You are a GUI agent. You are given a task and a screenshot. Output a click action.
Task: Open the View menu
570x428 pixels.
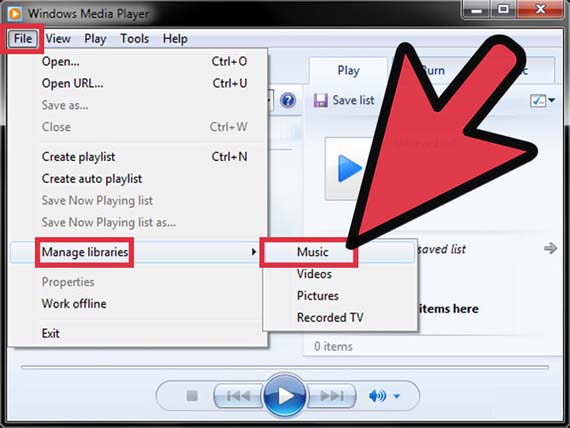58,39
